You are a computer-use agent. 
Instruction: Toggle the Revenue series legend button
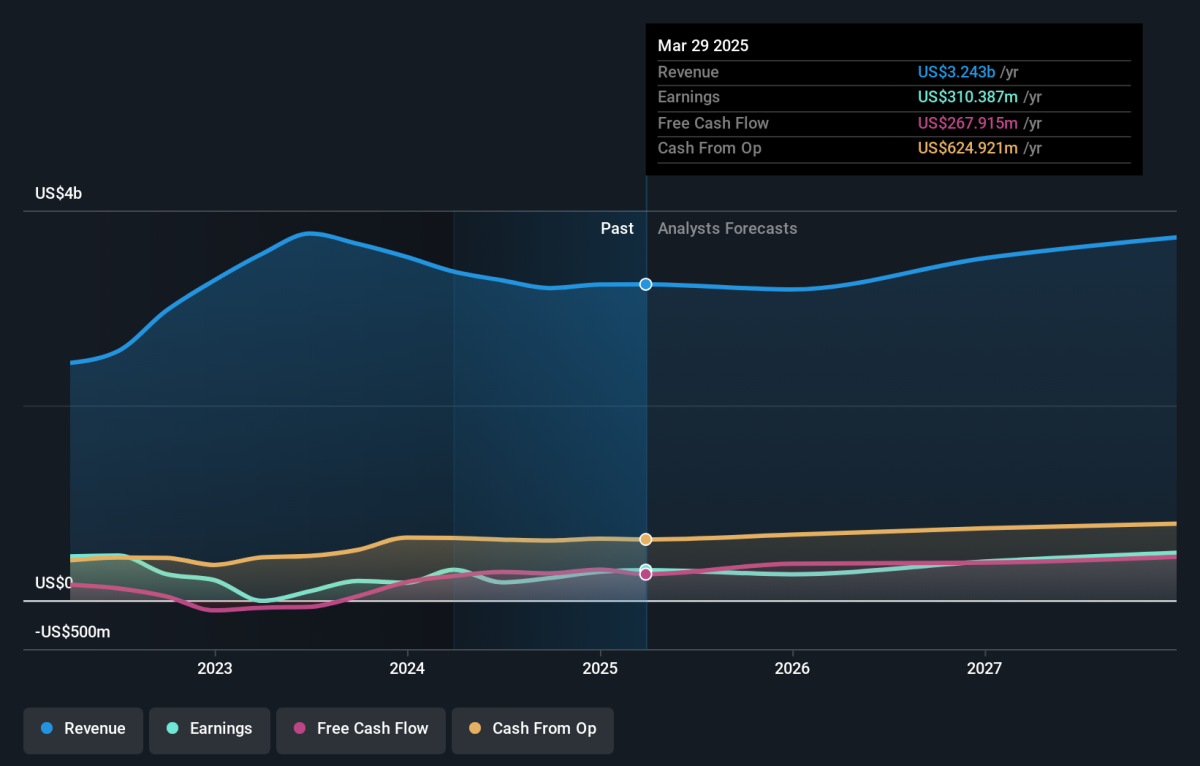click(84, 729)
